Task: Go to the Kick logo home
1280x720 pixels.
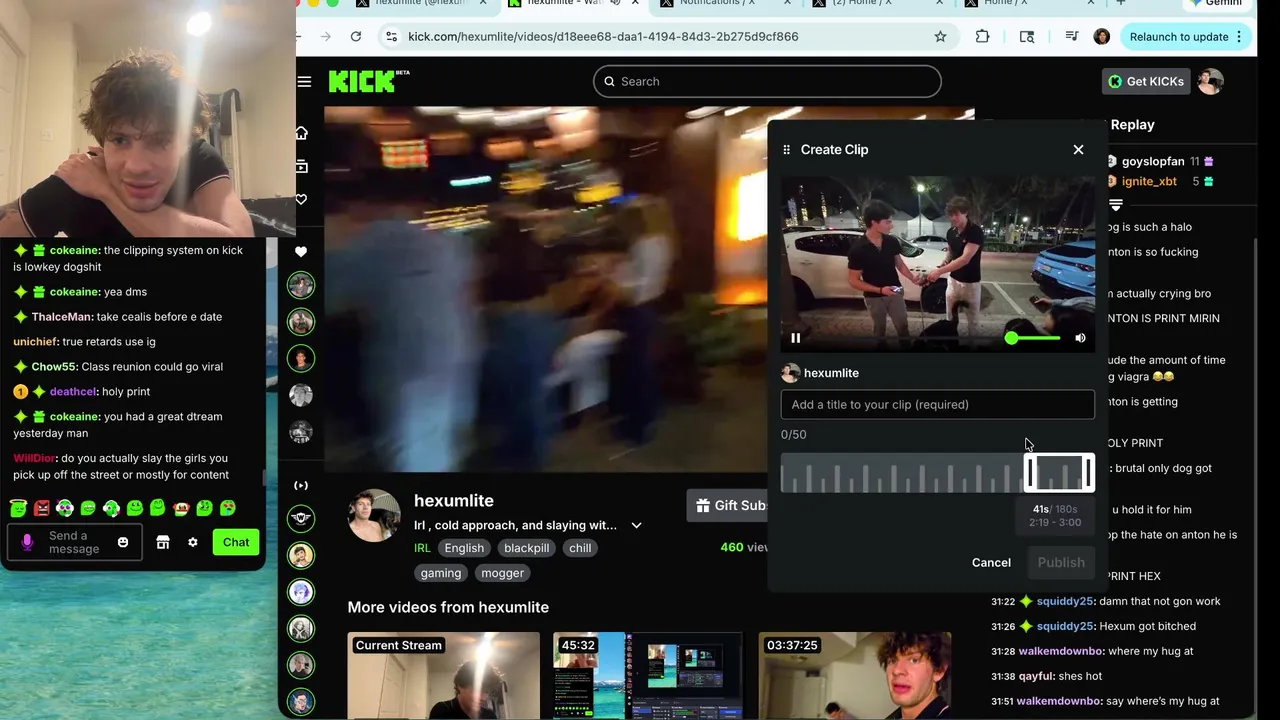Action: [x=369, y=81]
